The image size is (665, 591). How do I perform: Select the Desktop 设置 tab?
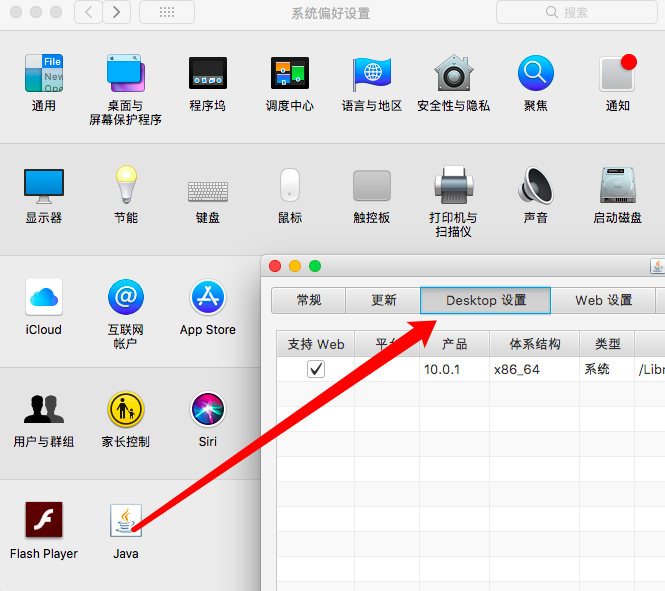click(x=486, y=300)
